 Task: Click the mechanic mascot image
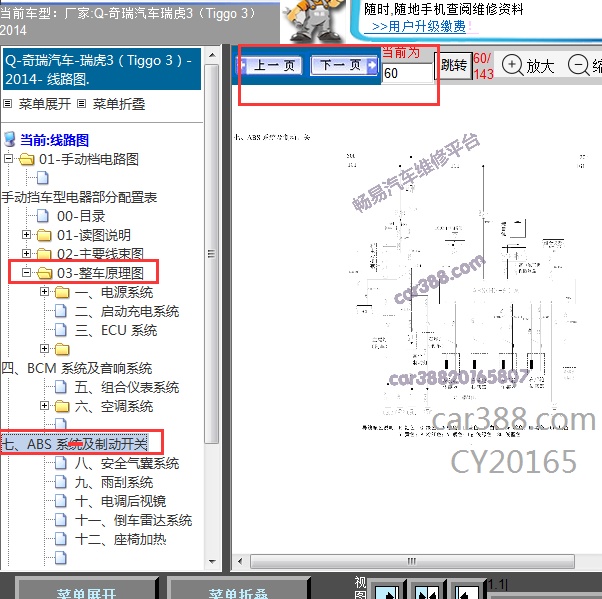(313, 21)
